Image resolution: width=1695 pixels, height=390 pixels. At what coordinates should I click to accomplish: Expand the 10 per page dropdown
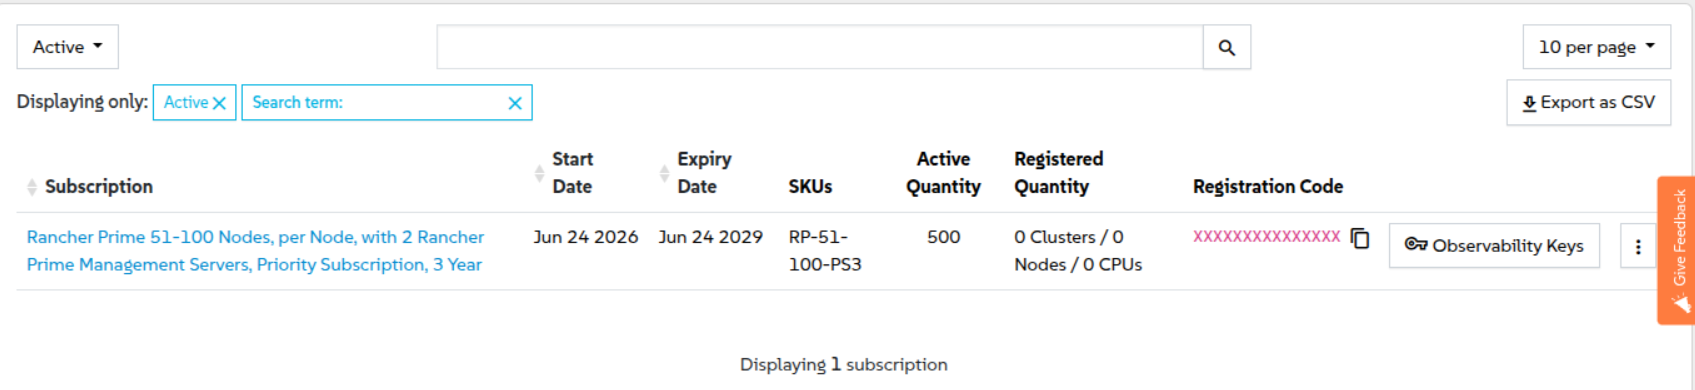[x=1596, y=47]
